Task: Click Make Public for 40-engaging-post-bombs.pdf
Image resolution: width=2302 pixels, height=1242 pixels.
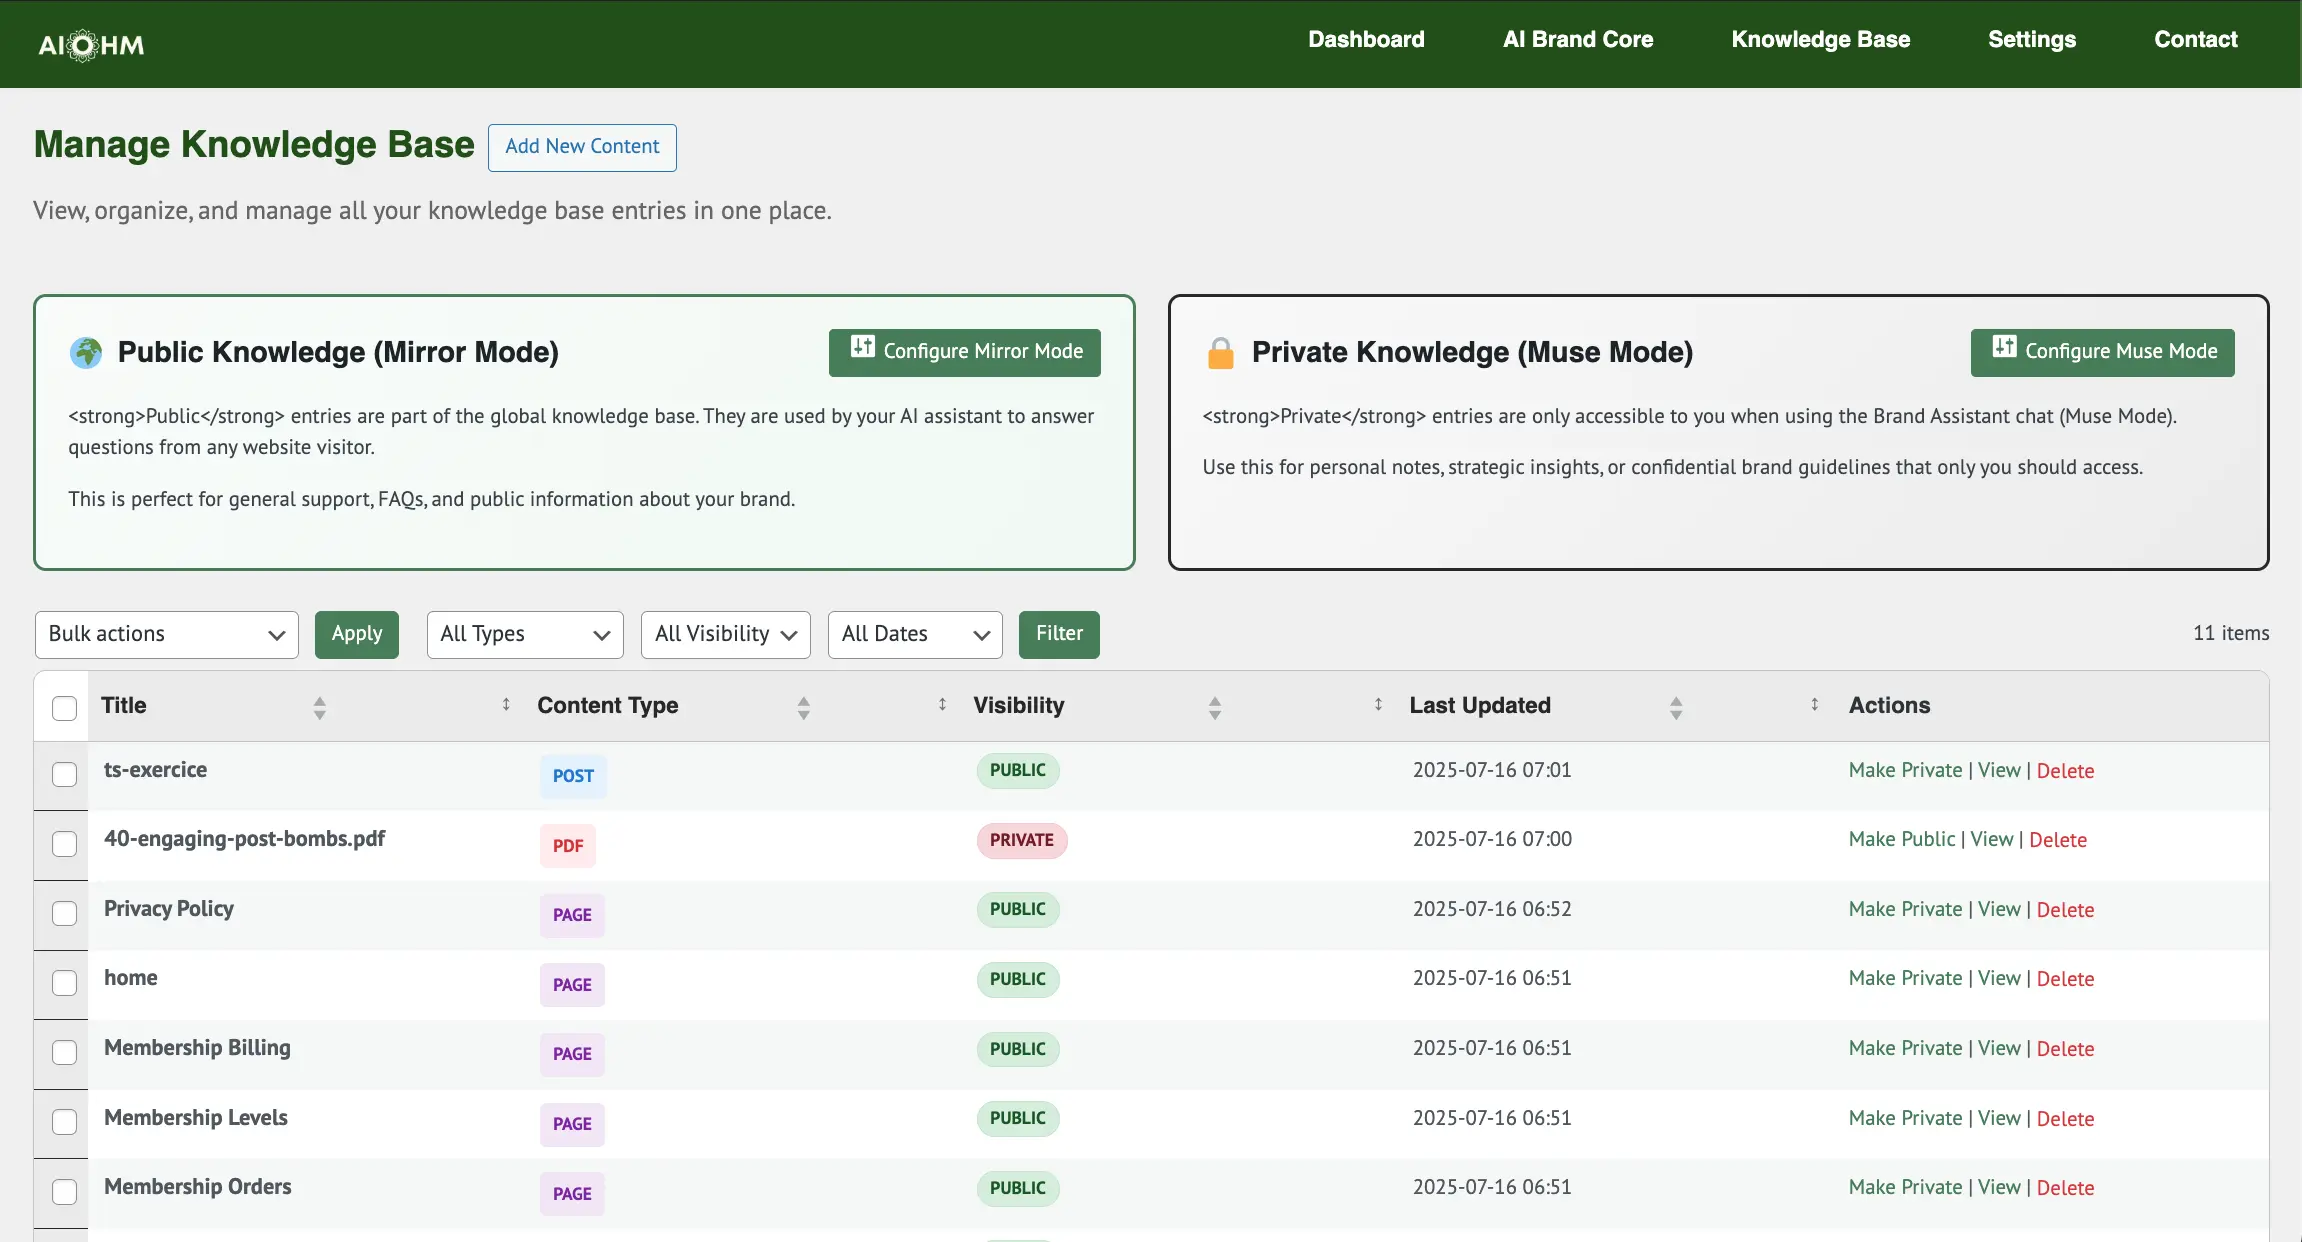Action: [1901, 840]
